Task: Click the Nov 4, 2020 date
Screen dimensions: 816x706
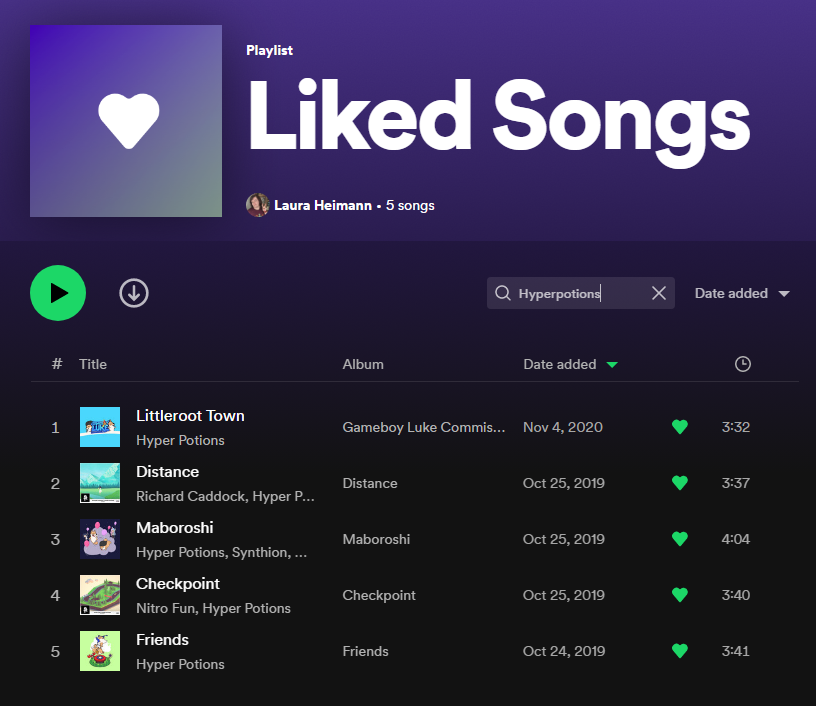Action: point(563,427)
